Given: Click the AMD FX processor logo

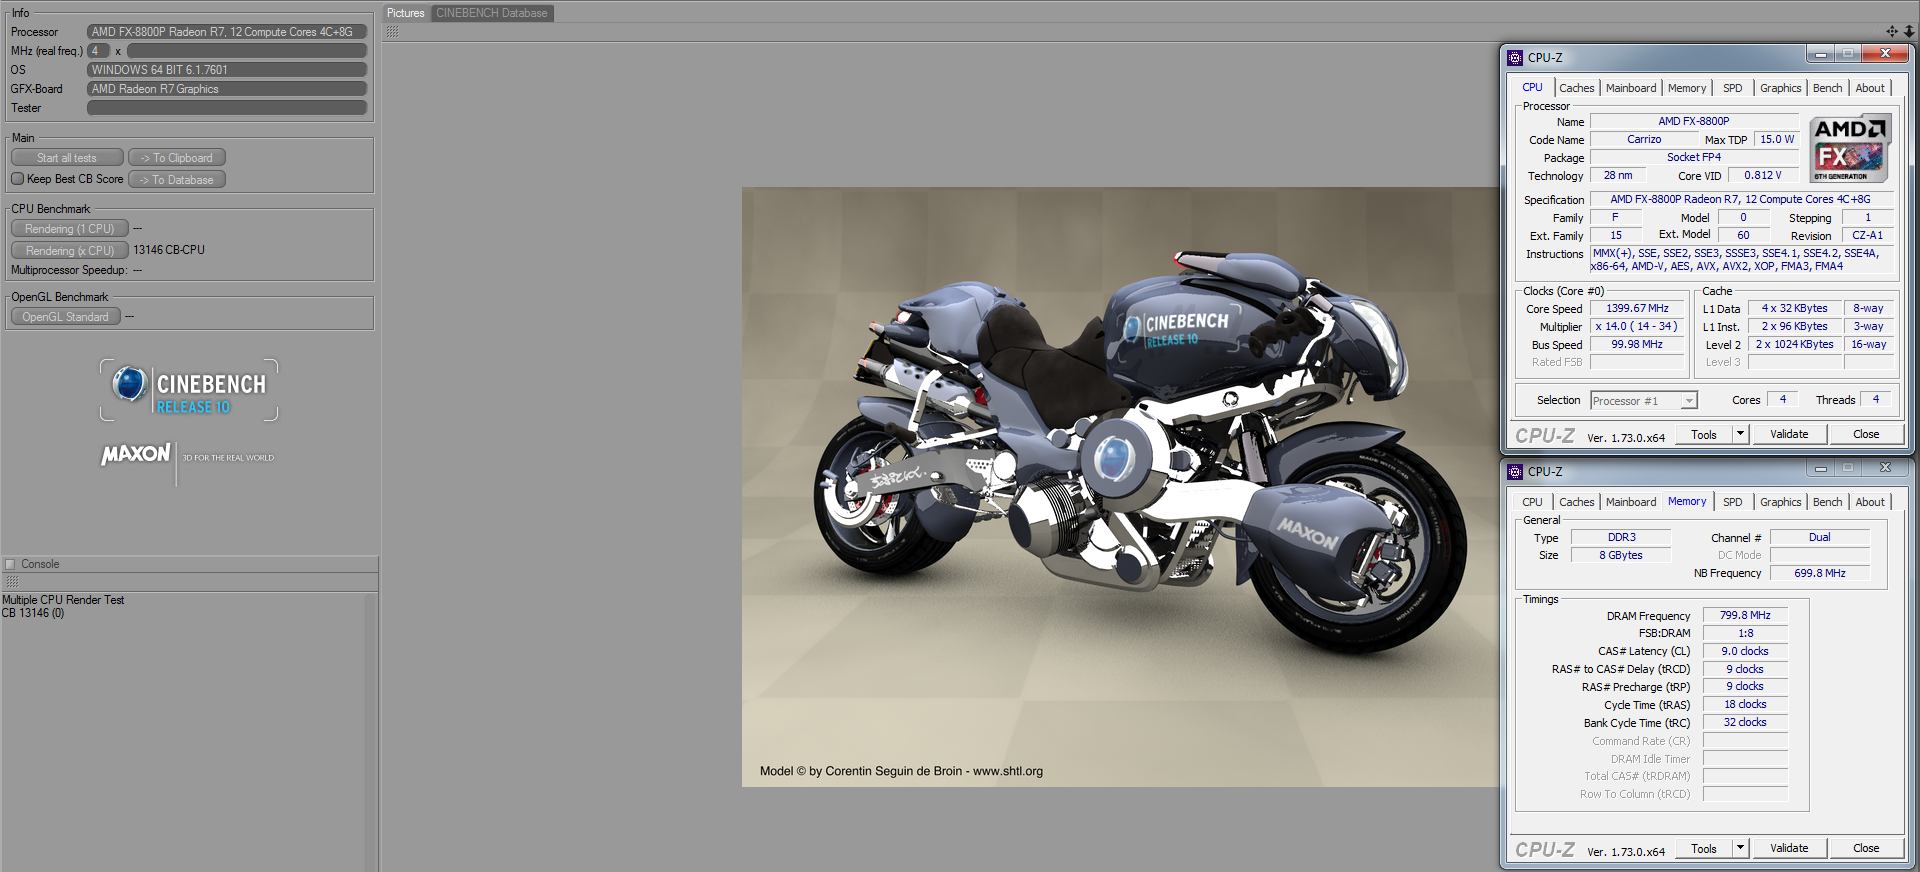Looking at the screenshot, I should pos(1849,148).
